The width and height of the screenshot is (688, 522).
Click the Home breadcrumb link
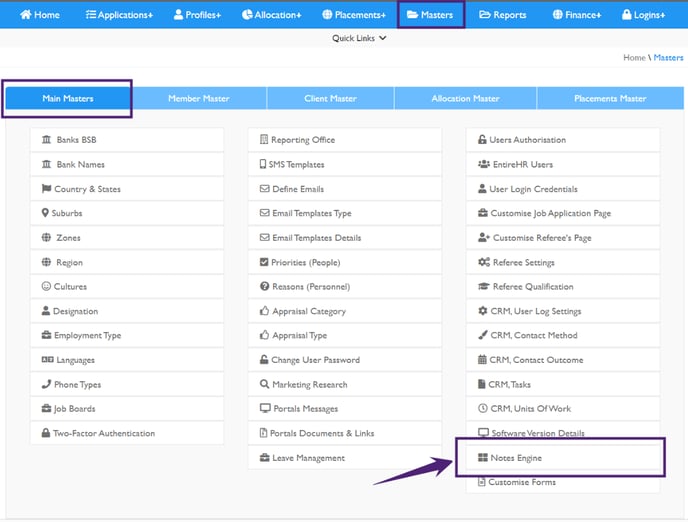point(634,57)
